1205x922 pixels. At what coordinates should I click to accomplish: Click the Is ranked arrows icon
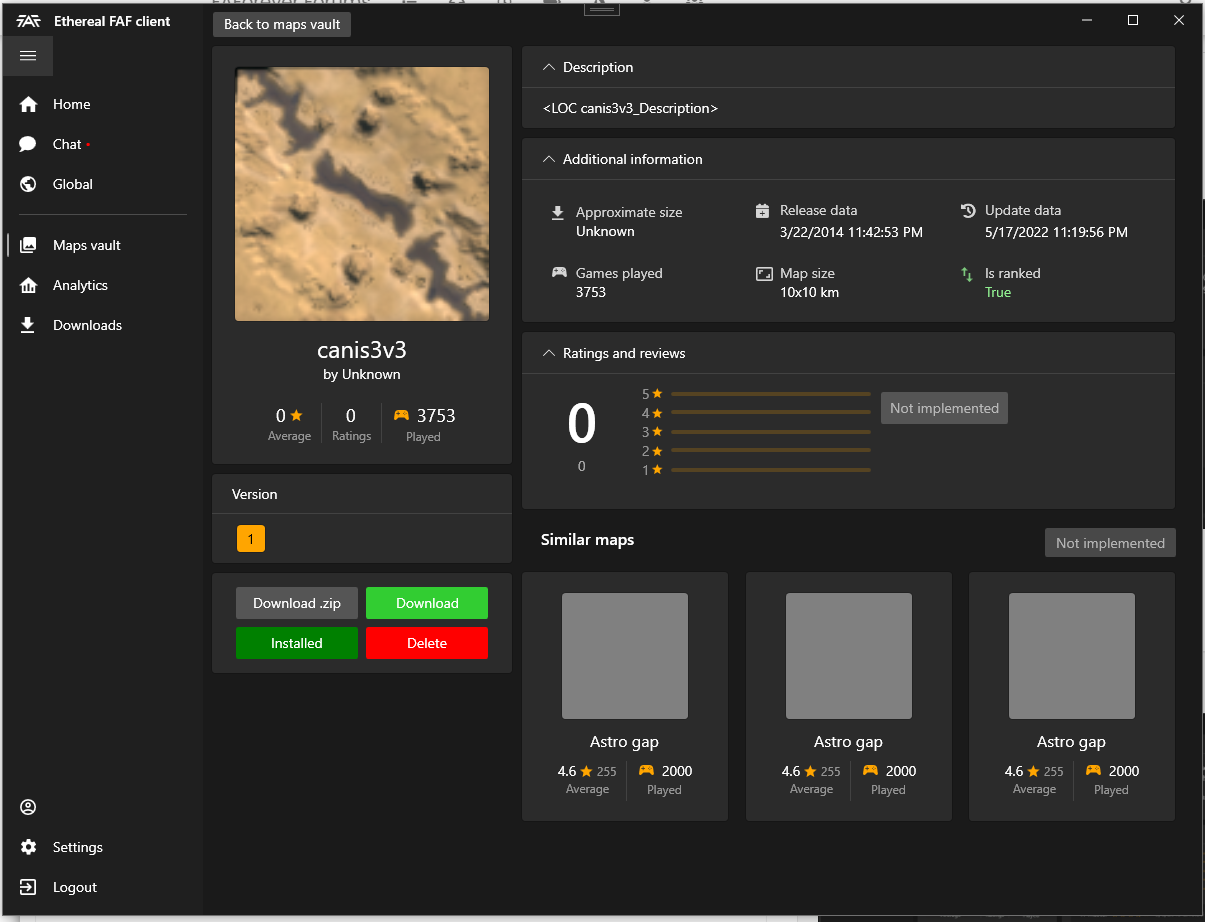[967, 273]
